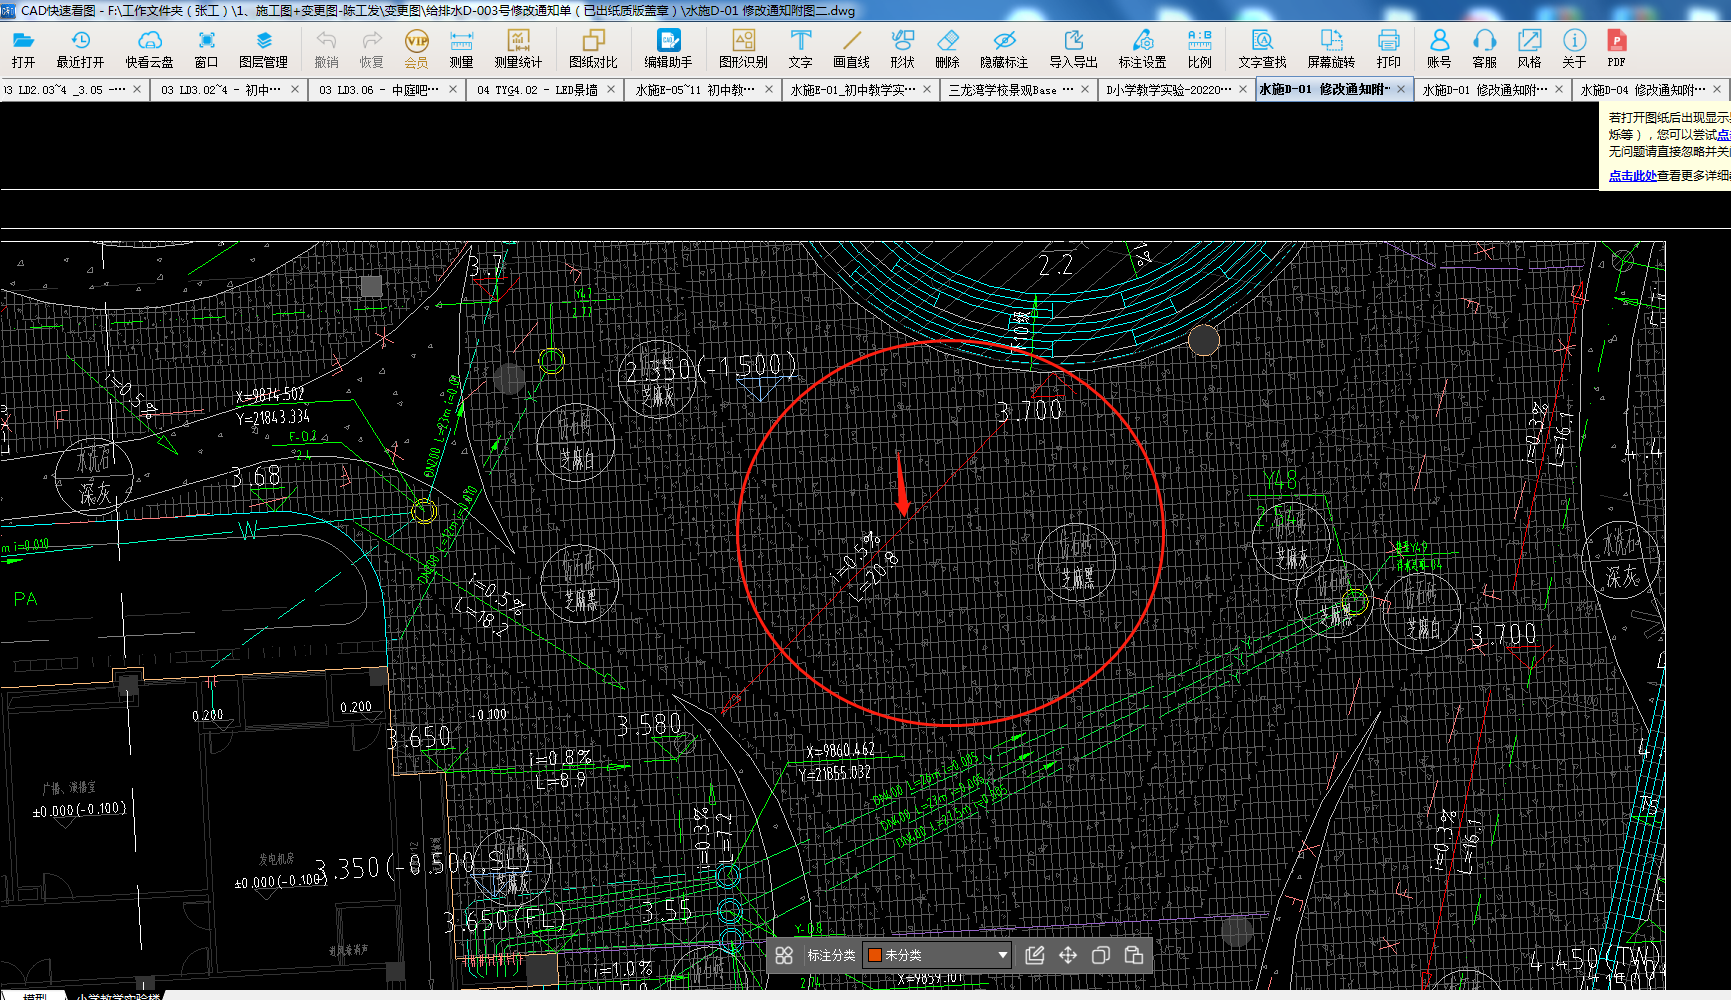
Task: Close the 03 LD3.06 中庭吧 tab
Action: point(453,89)
